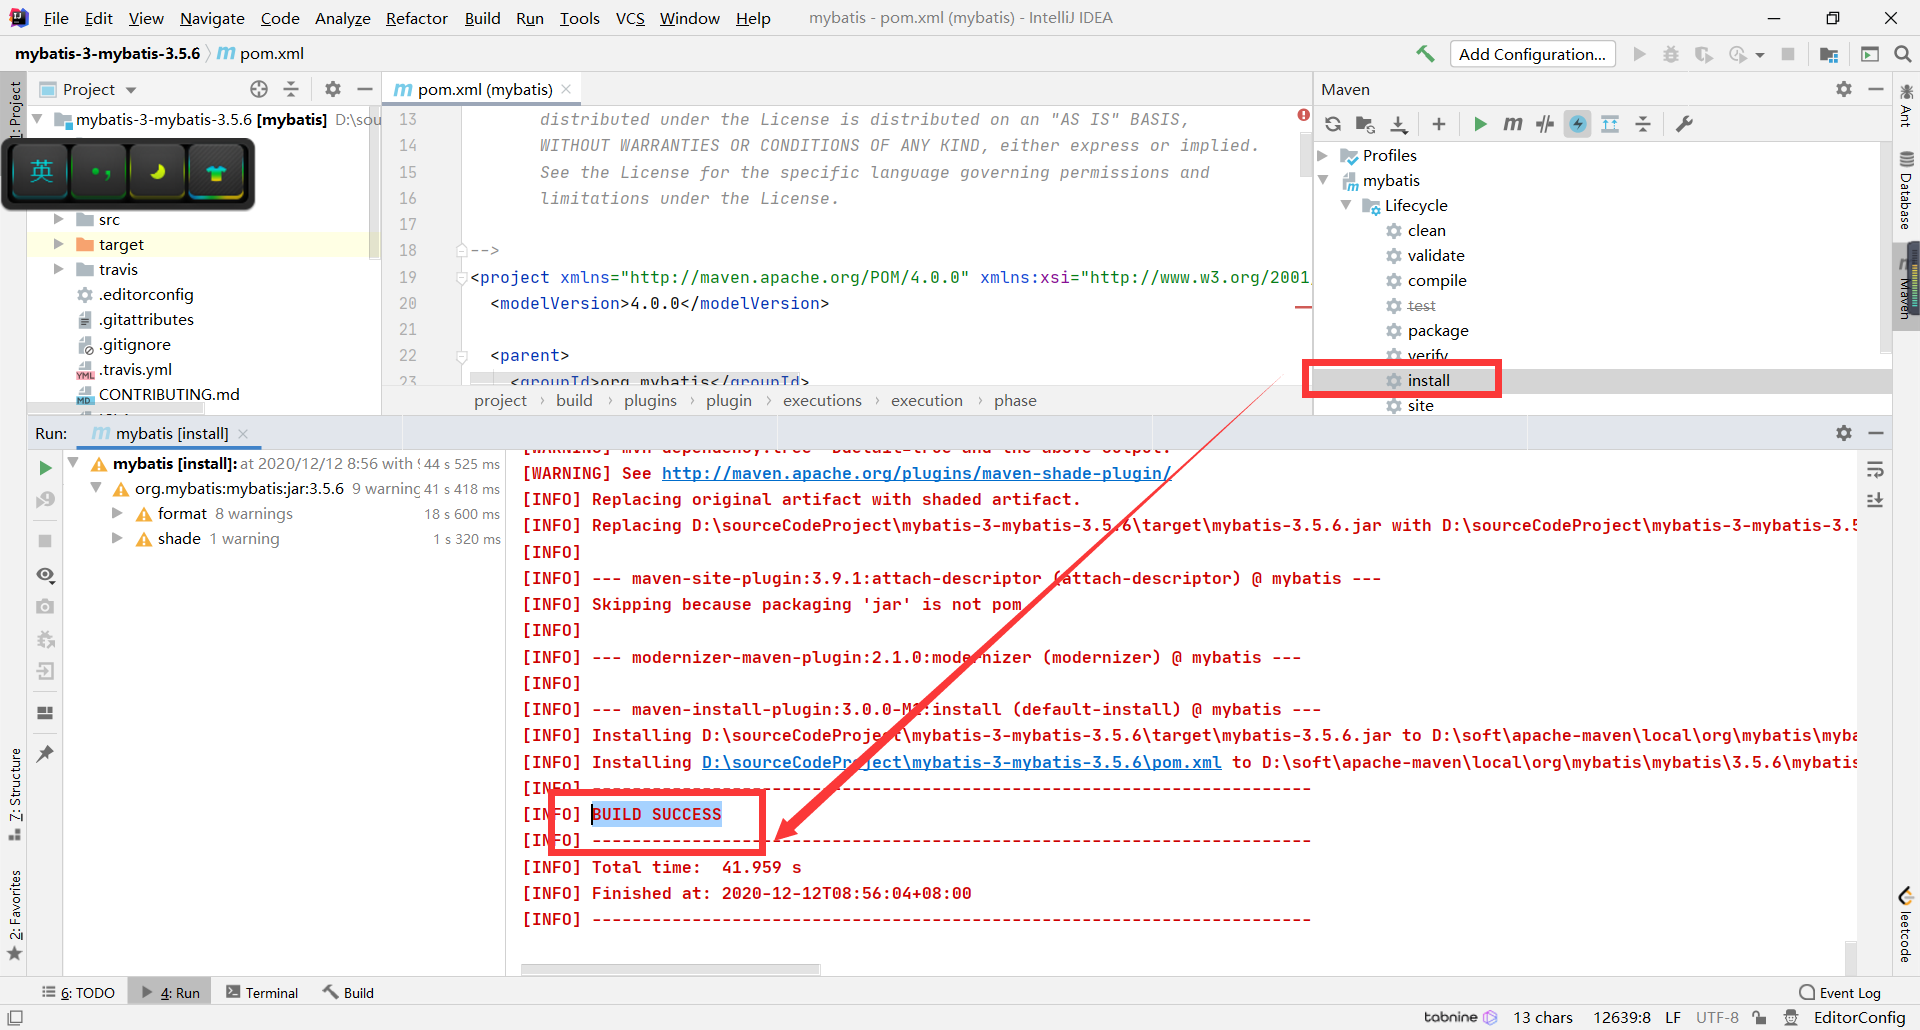Screen dimensions: 1920x1030
Task: Open Project Structure from the top toolbar
Action: pyautogui.click(x=1829, y=54)
